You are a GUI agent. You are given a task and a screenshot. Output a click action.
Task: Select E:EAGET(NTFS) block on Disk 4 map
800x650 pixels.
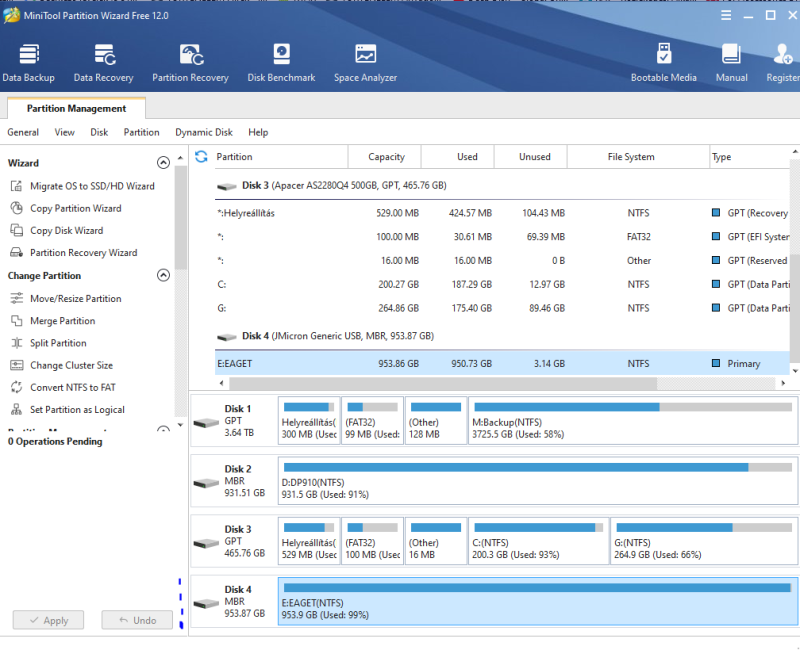coord(538,602)
